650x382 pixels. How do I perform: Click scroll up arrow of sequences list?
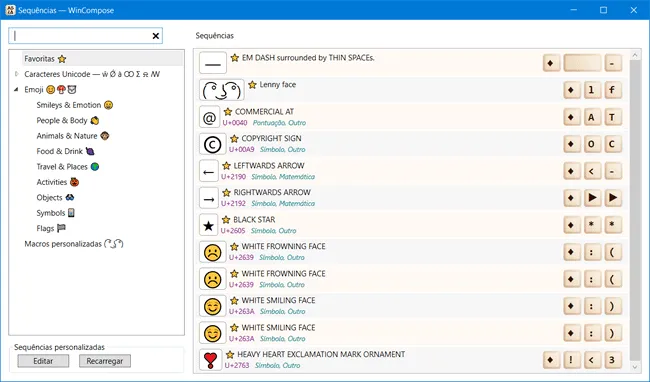click(635, 55)
